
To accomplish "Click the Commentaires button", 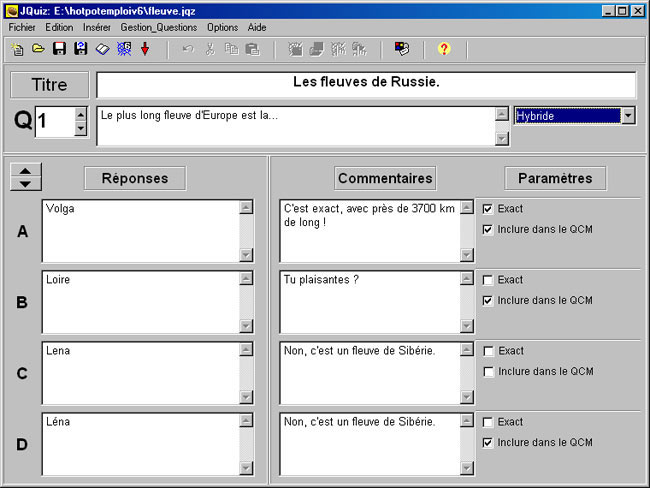I will click(385, 178).
